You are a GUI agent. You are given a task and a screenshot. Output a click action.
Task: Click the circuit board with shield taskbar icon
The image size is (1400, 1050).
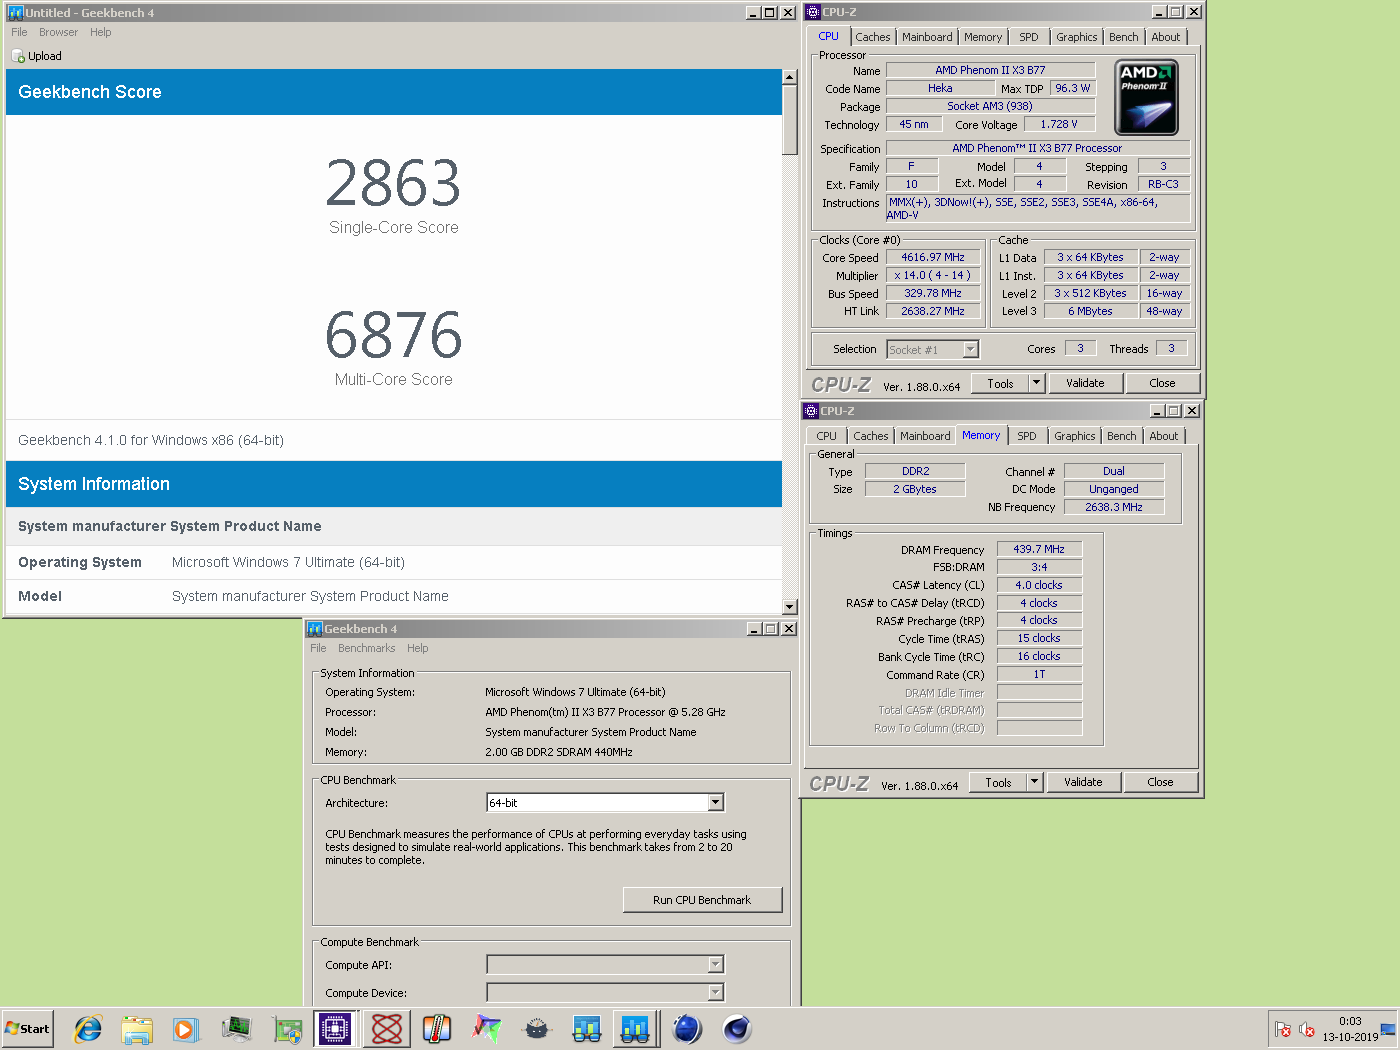[x=287, y=1028]
